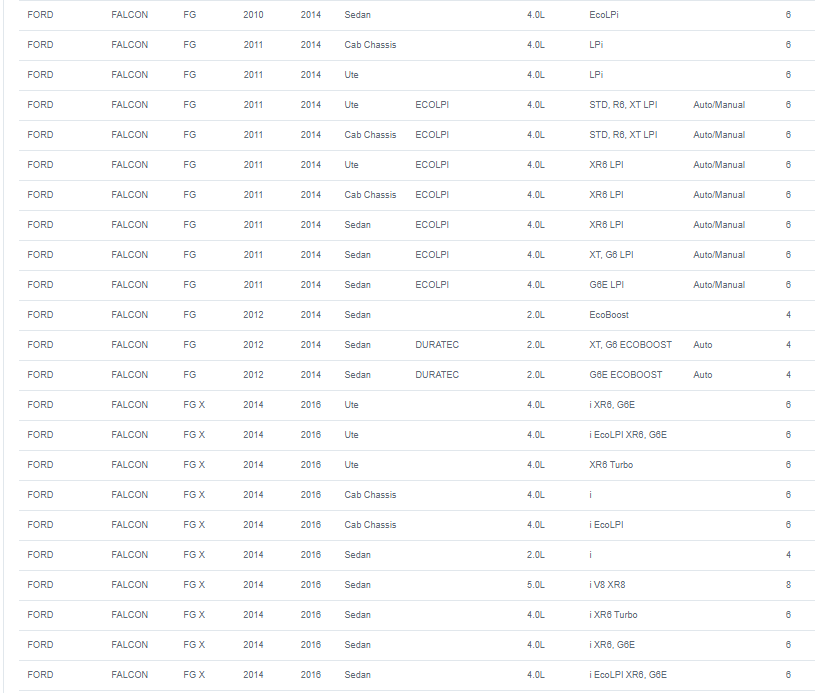The width and height of the screenshot is (815, 693).
Task: Select the 2.0L FG X Sedan row
Action: (417, 555)
